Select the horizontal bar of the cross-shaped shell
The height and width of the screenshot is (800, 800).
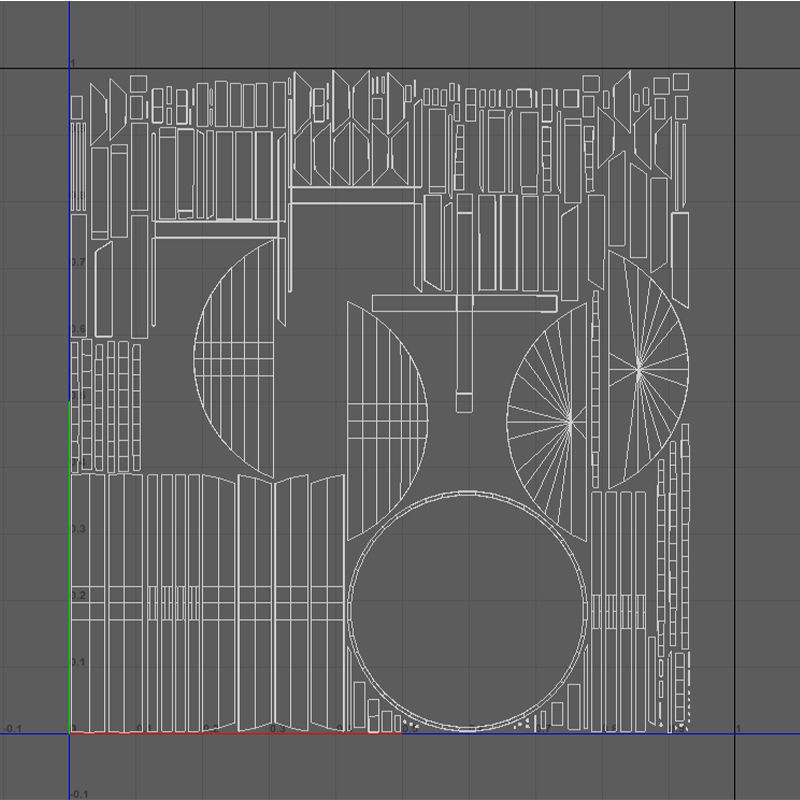click(x=464, y=303)
